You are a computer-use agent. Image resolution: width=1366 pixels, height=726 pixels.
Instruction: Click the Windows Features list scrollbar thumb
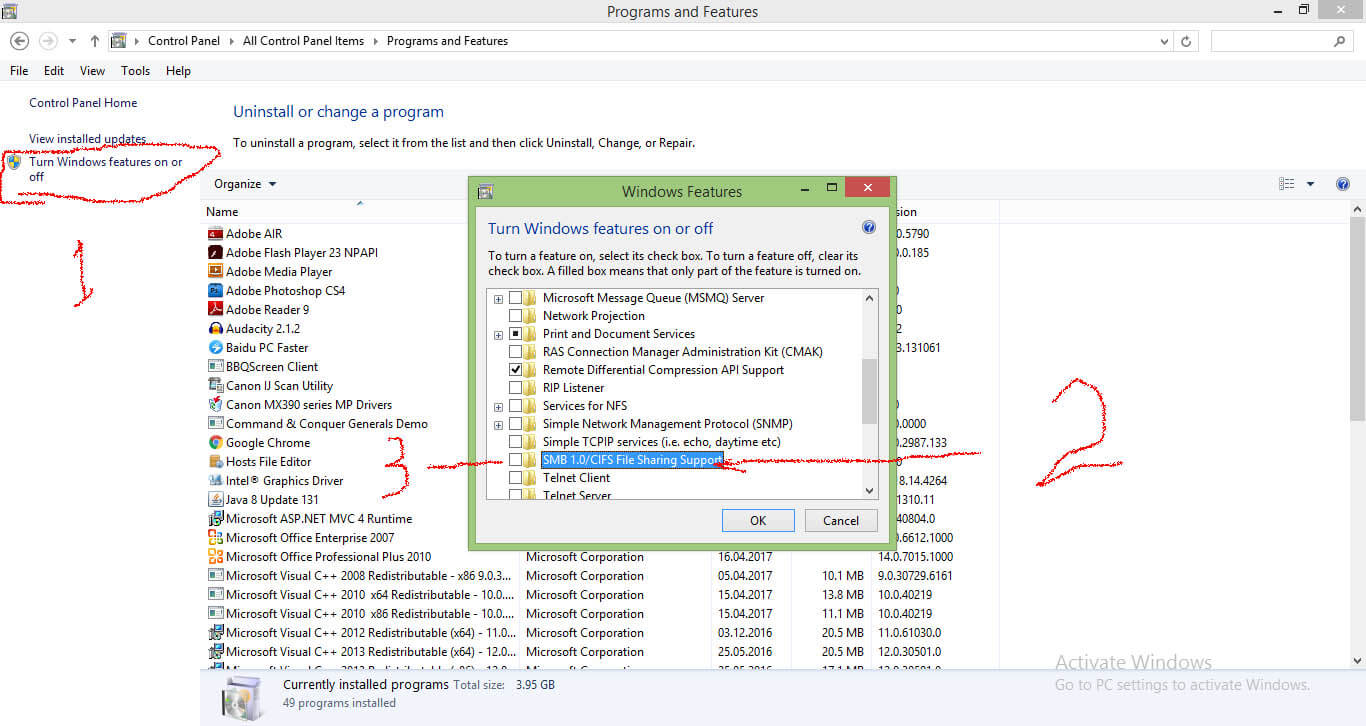pyautogui.click(x=869, y=391)
